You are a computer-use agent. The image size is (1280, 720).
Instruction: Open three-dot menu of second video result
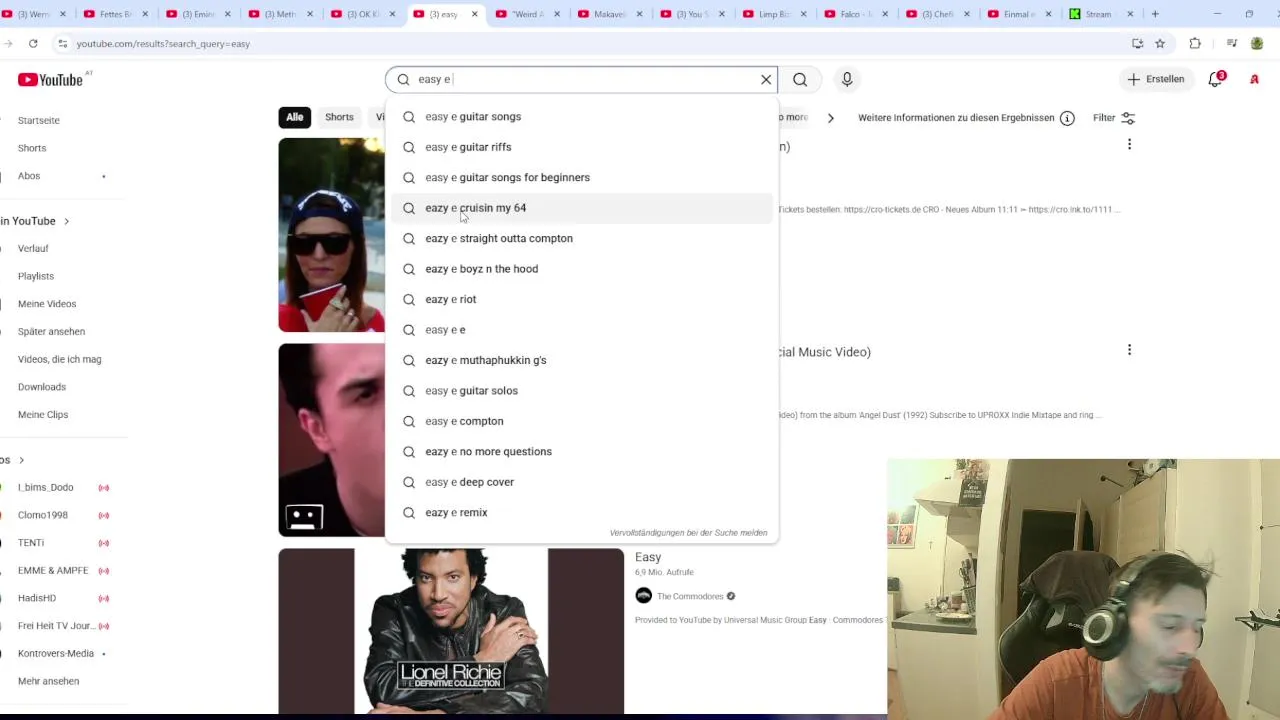(x=1129, y=350)
